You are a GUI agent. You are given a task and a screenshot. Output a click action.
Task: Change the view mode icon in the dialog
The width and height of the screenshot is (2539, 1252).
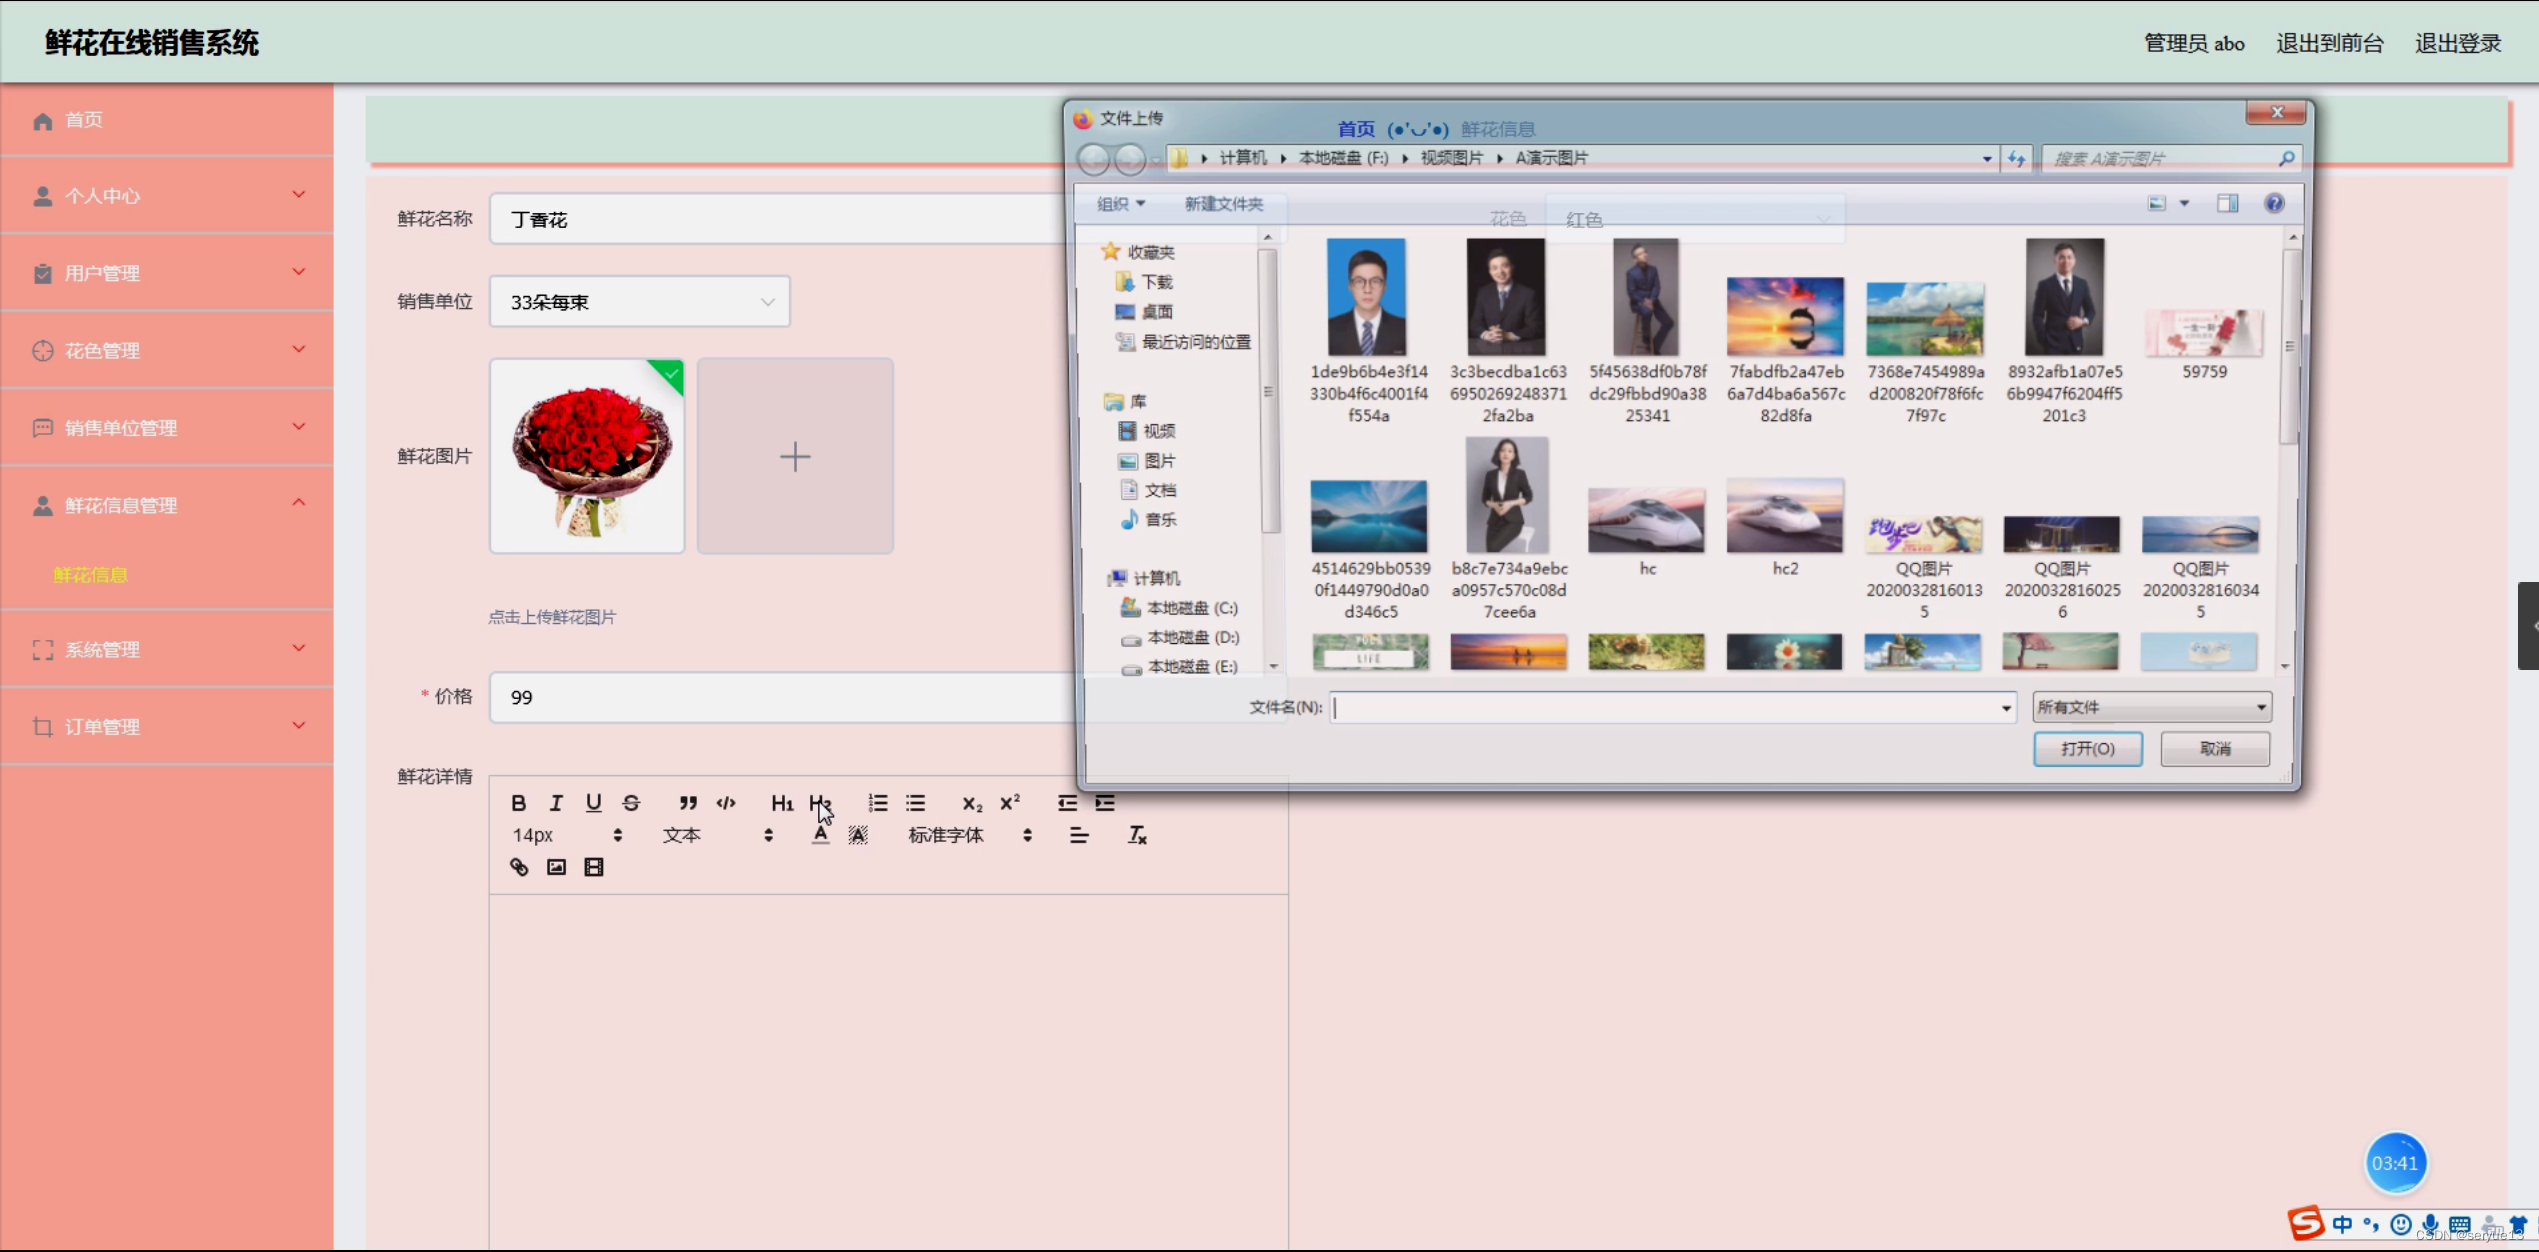pyautogui.click(x=2157, y=204)
